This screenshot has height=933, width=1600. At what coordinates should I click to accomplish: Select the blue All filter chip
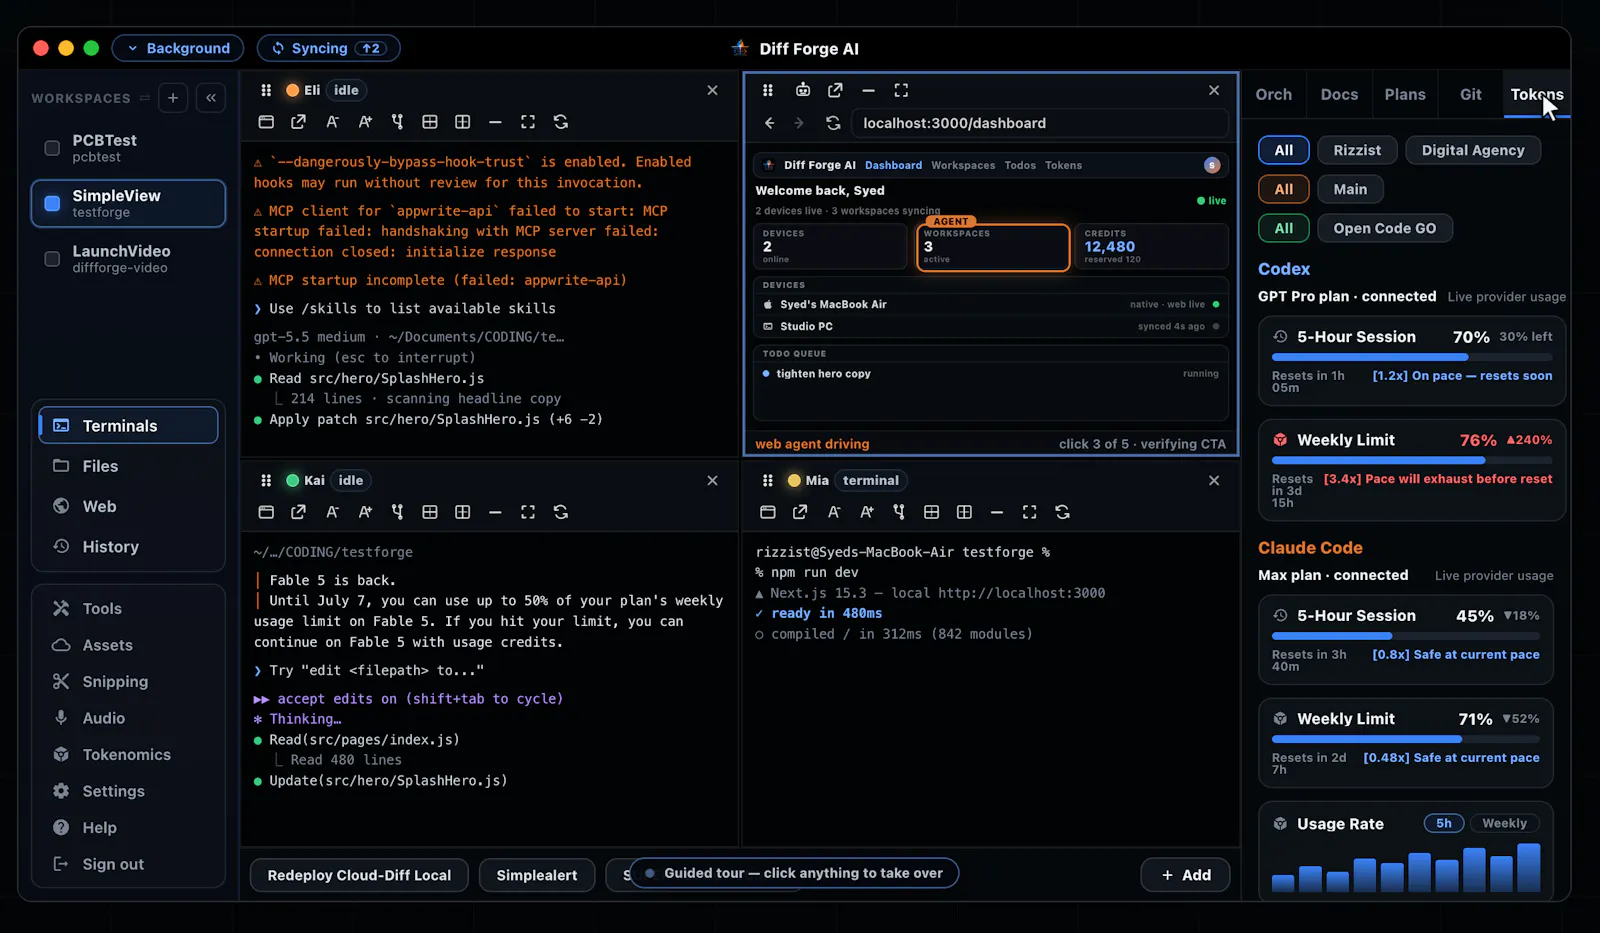pyautogui.click(x=1284, y=150)
